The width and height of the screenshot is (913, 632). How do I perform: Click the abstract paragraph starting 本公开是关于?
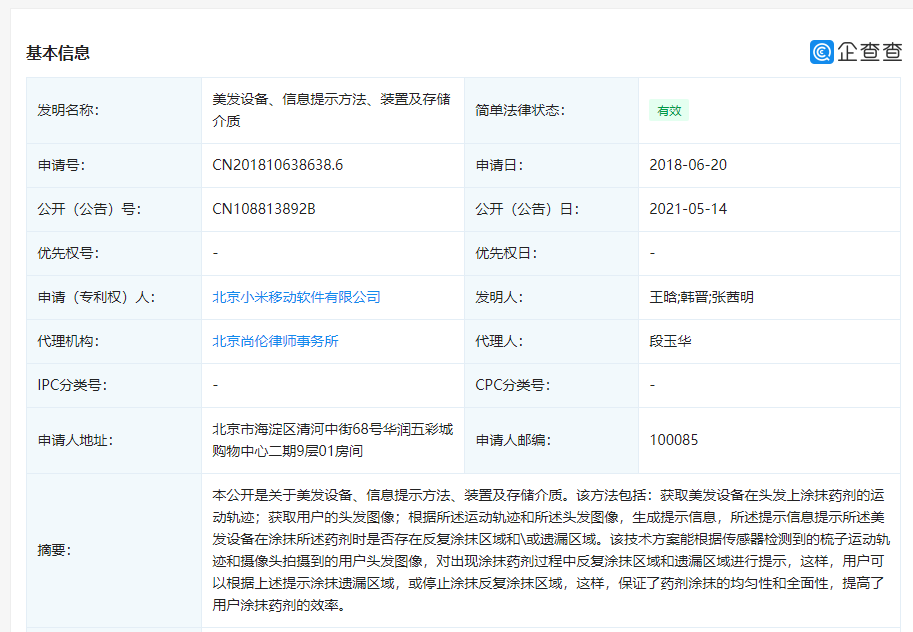(x=550, y=550)
